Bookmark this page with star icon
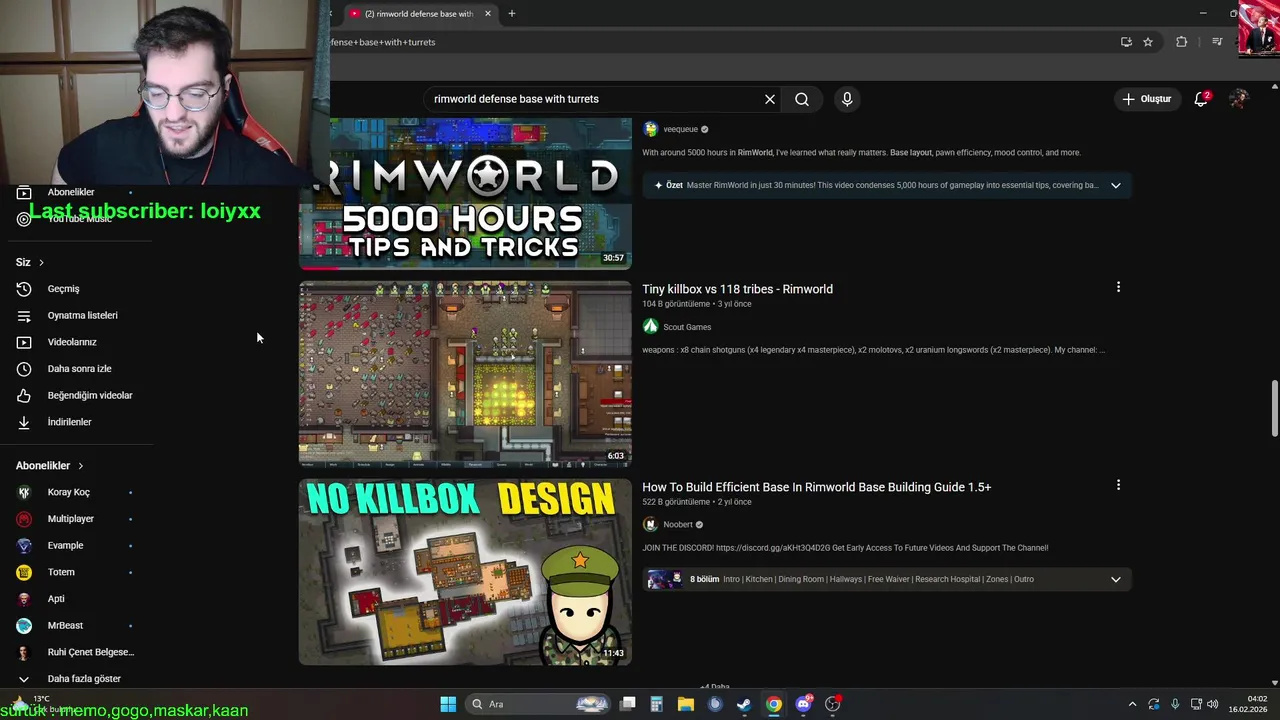 point(1148,42)
